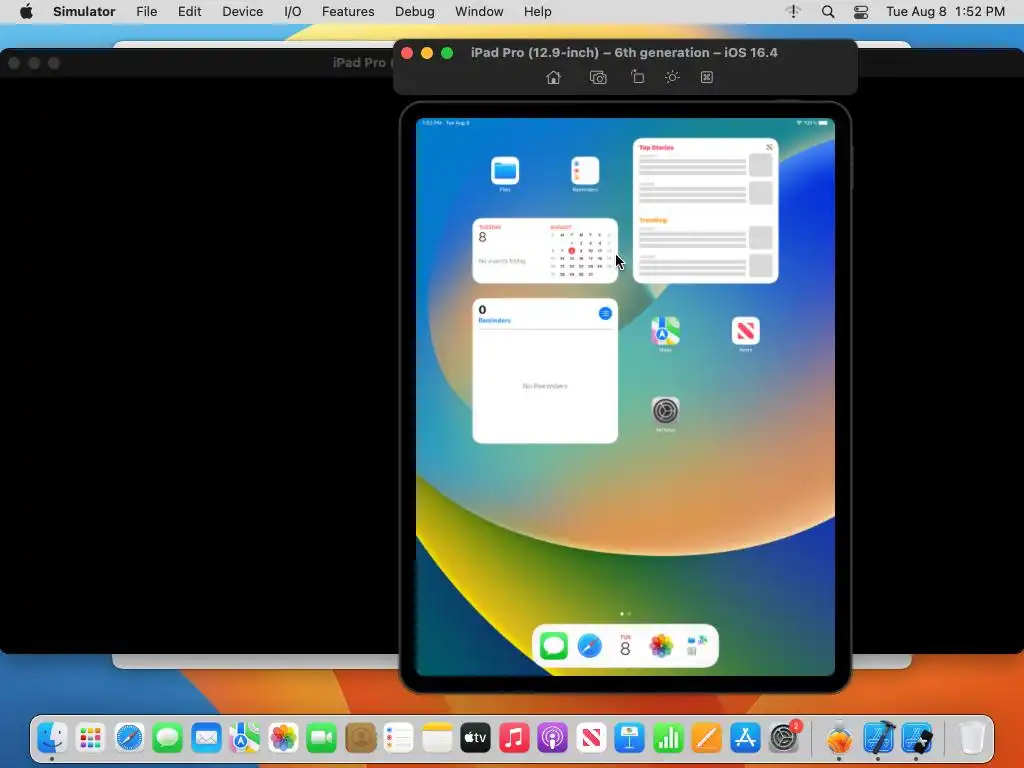Screen dimensions: 1024x768
Task: Open the News app on the iPad home screen
Action: pyautogui.click(x=745, y=330)
